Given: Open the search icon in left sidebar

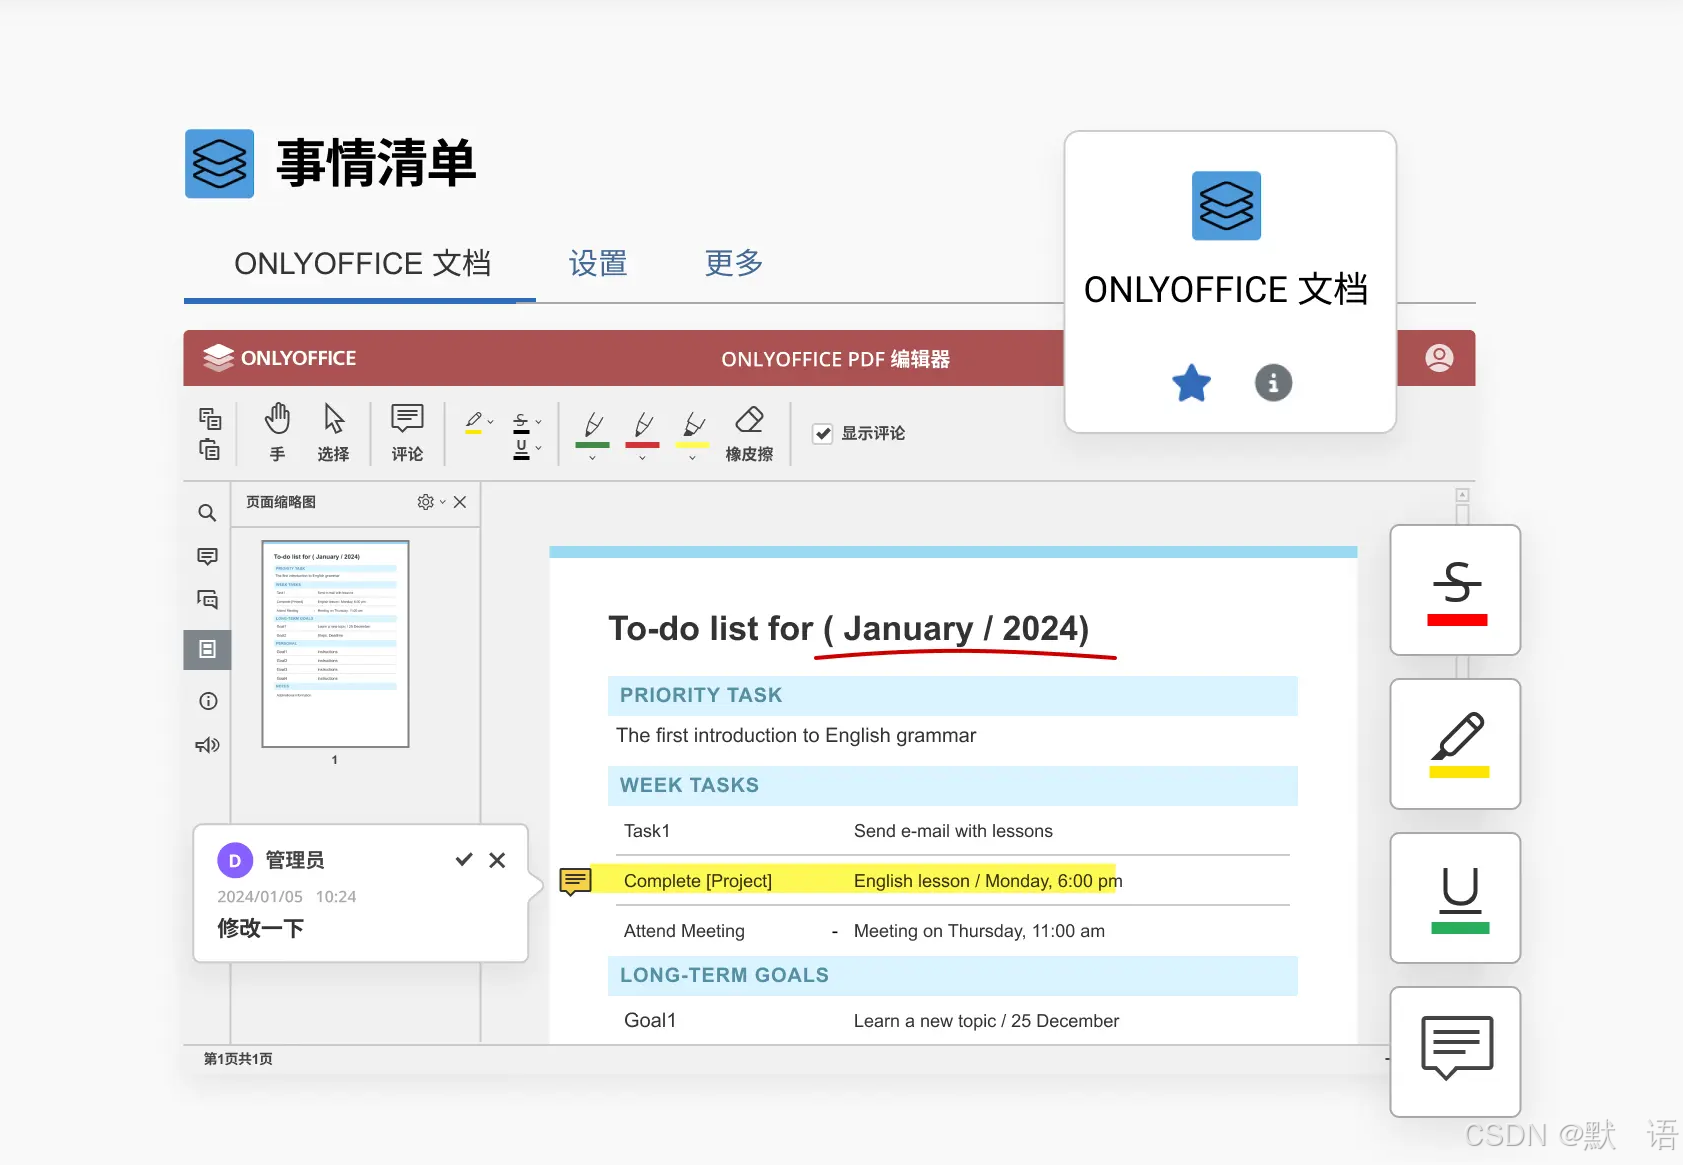Looking at the screenshot, I should pos(207,513).
